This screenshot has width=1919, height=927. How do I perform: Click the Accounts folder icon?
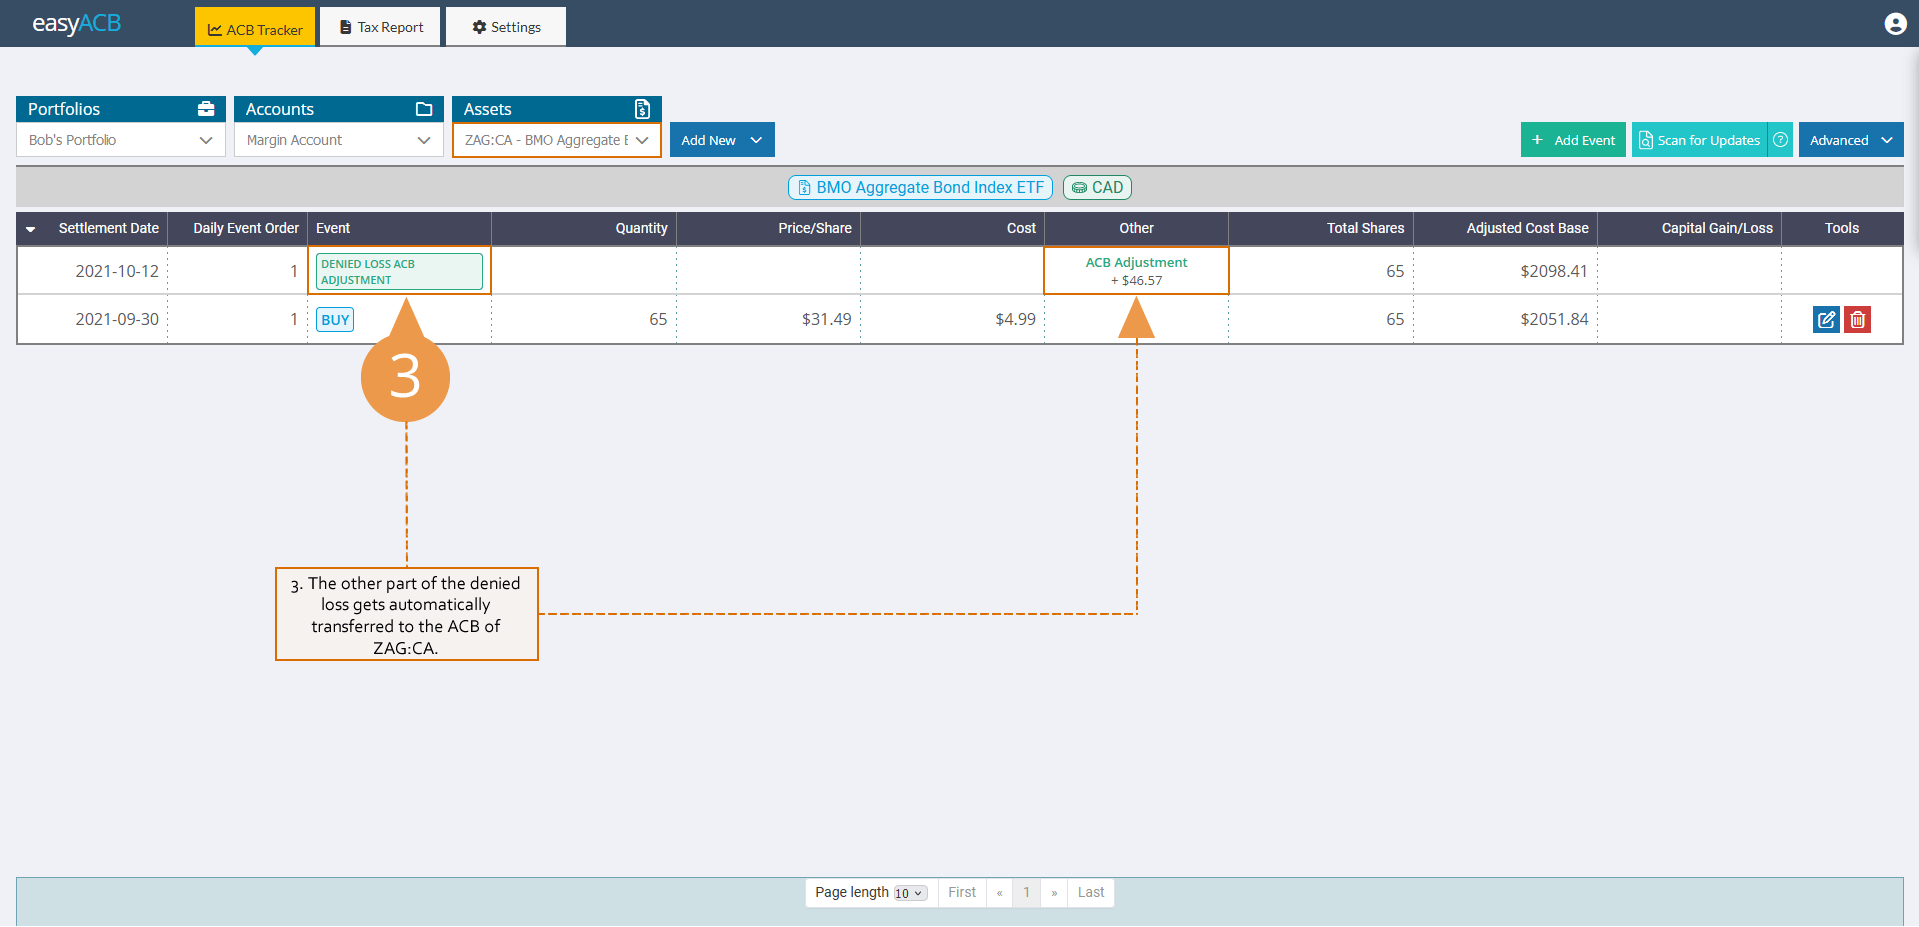click(x=424, y=109)
